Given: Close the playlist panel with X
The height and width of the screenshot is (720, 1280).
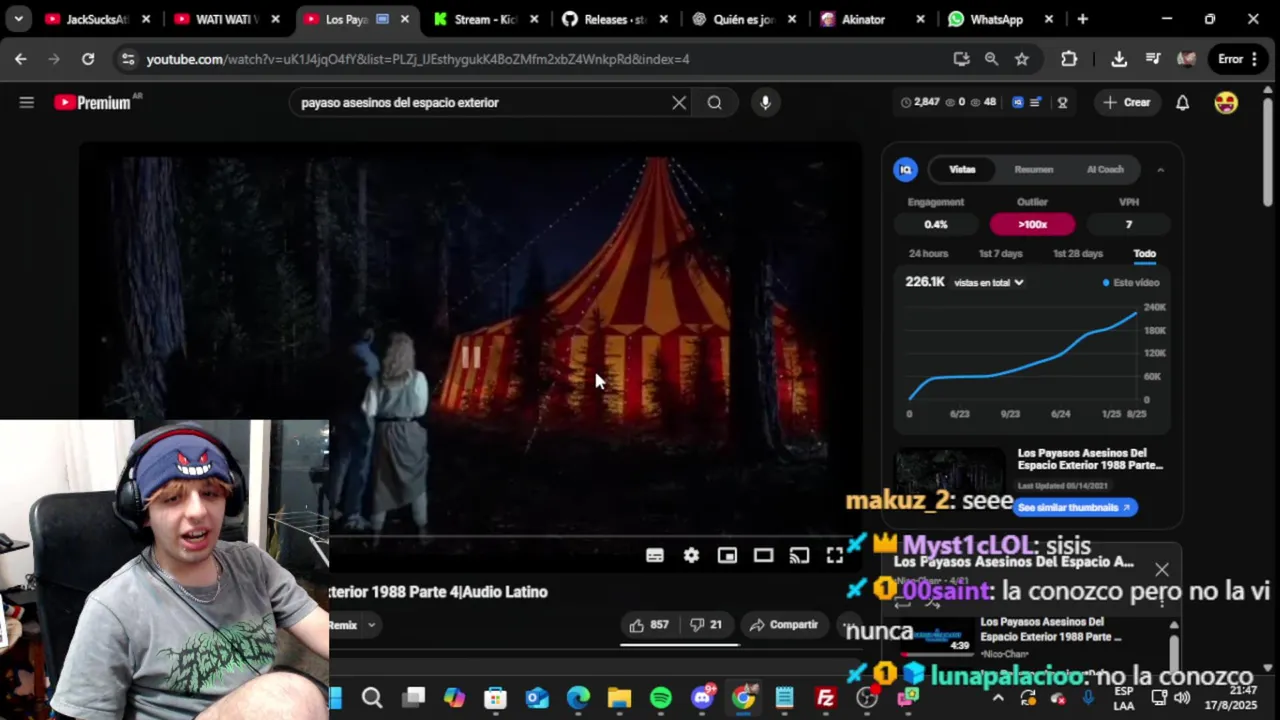Looking at the screenshot, I should (x=1161, y=570).
